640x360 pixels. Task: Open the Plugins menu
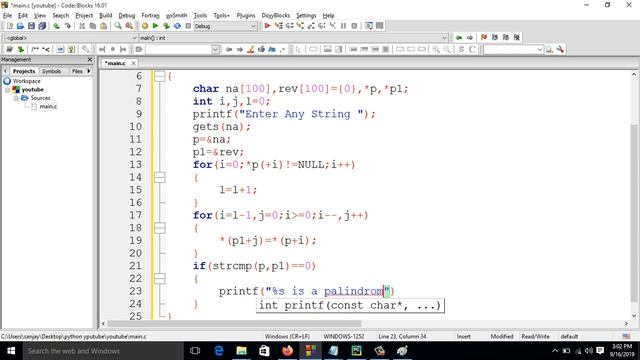246,16
